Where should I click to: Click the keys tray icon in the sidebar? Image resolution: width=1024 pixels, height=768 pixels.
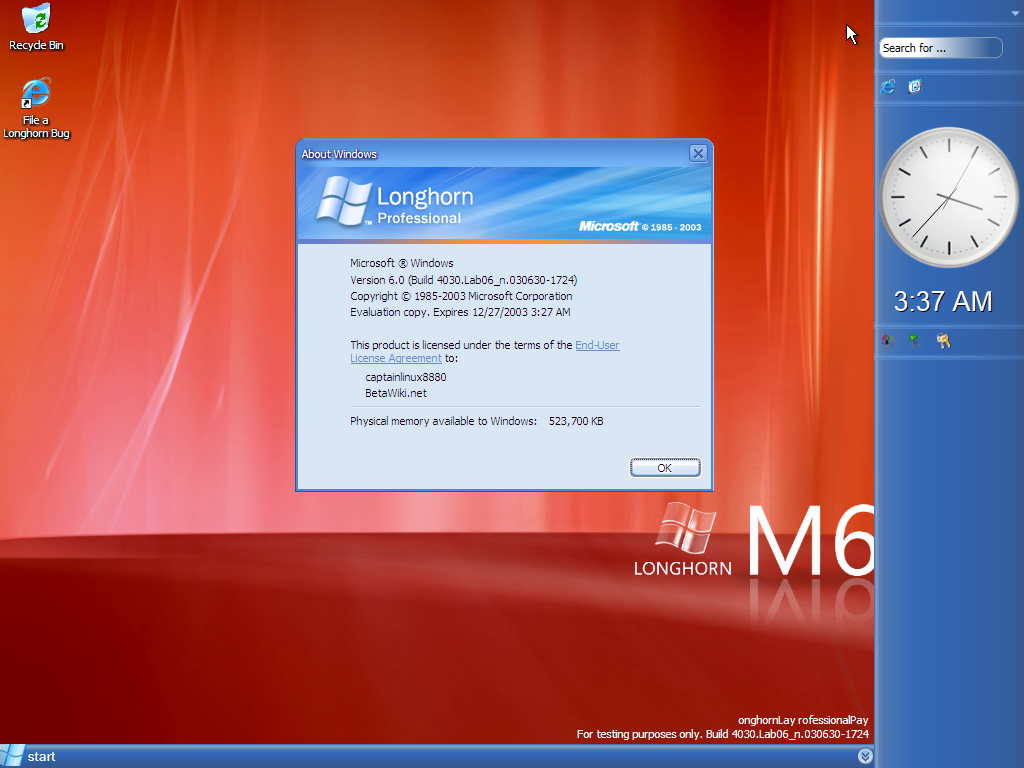[943, 340]
